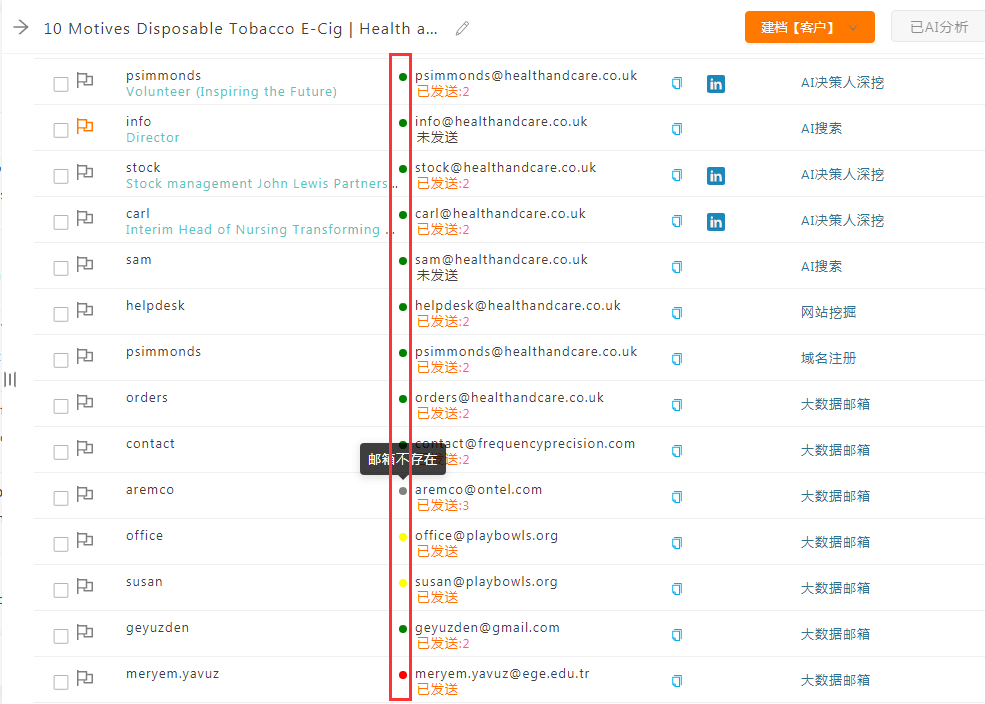Flag the helpdesk contact row
Image resolution: width=985 pixels, height=704 pixels.
pos(85,311)
